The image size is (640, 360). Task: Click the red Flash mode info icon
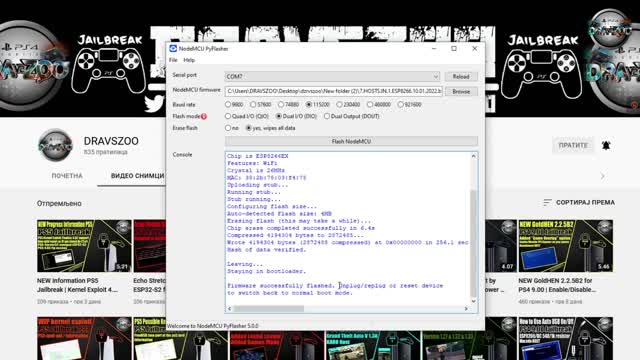(x=204, y=116)
